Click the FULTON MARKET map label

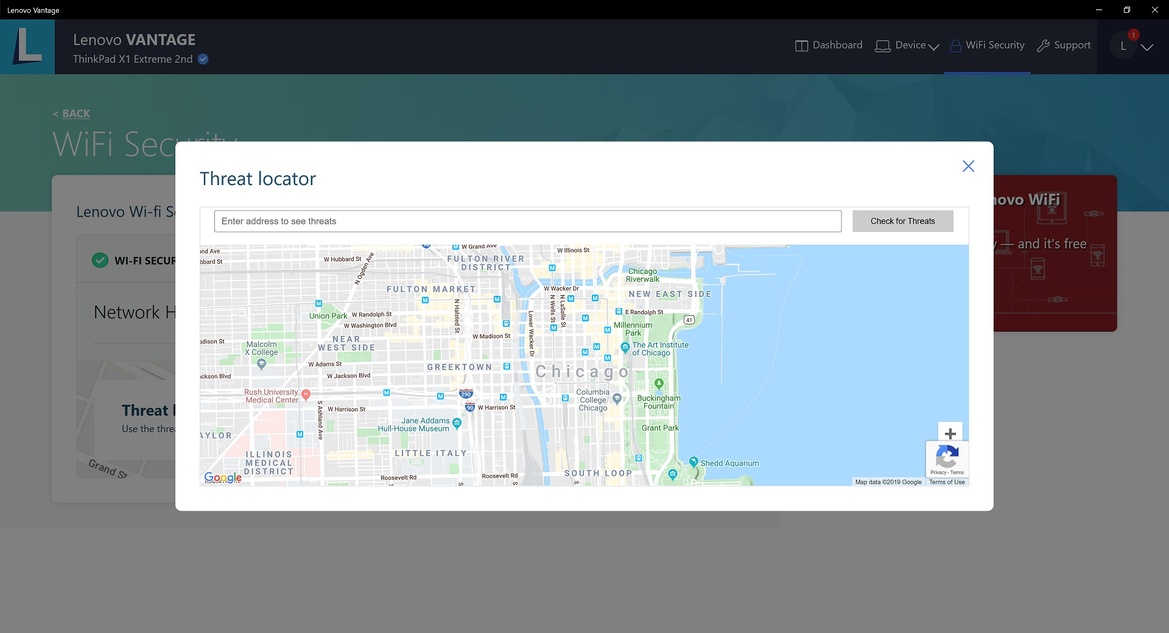pos(431,289)
